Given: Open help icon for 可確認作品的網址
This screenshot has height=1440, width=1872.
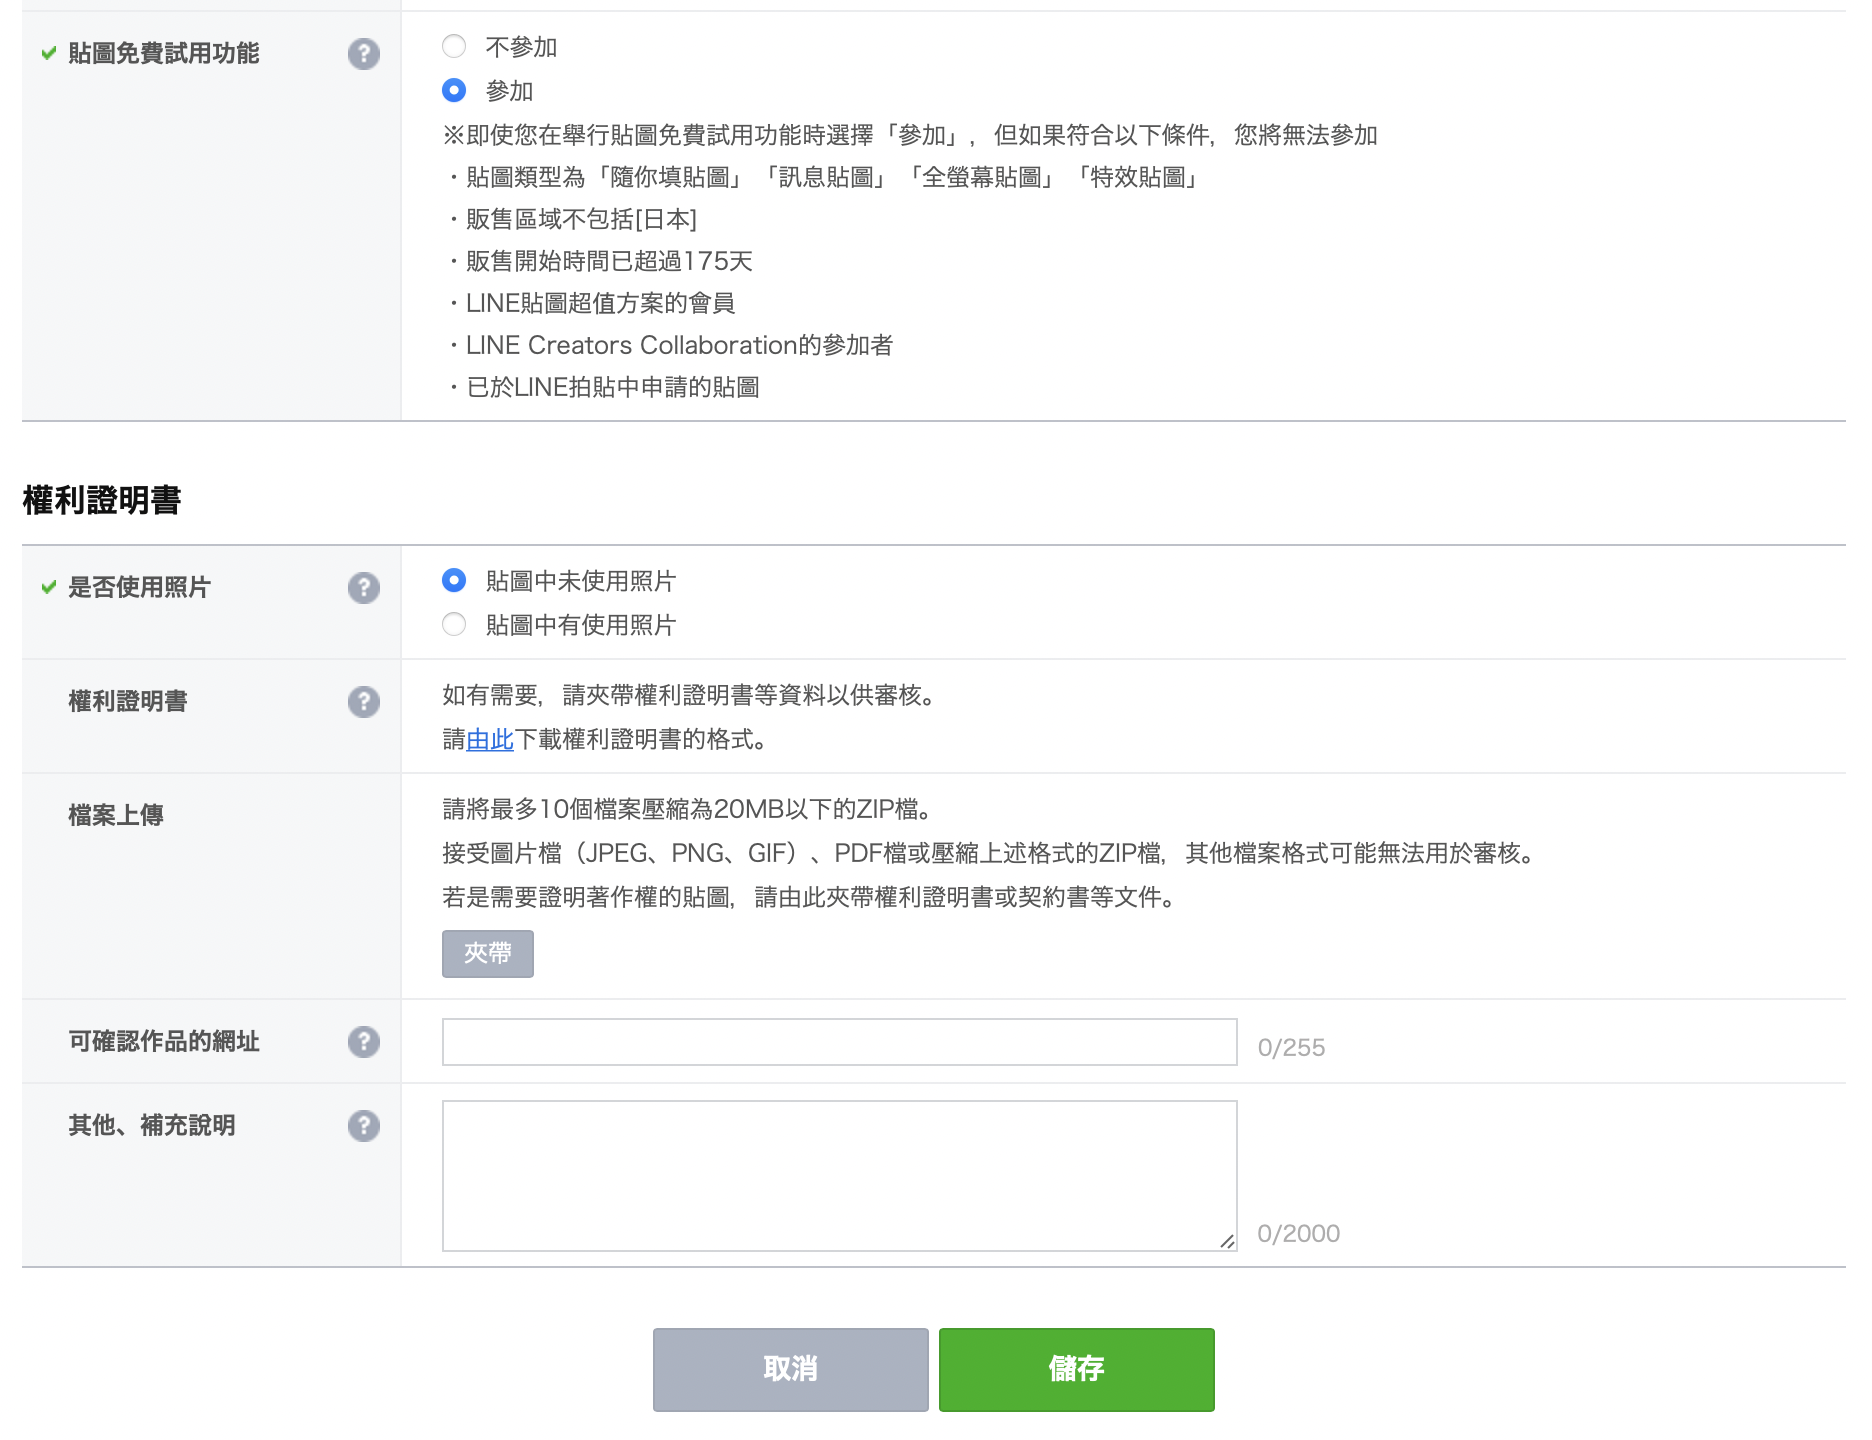Looking at the screenshot, I should click(x=364, y=1042).
